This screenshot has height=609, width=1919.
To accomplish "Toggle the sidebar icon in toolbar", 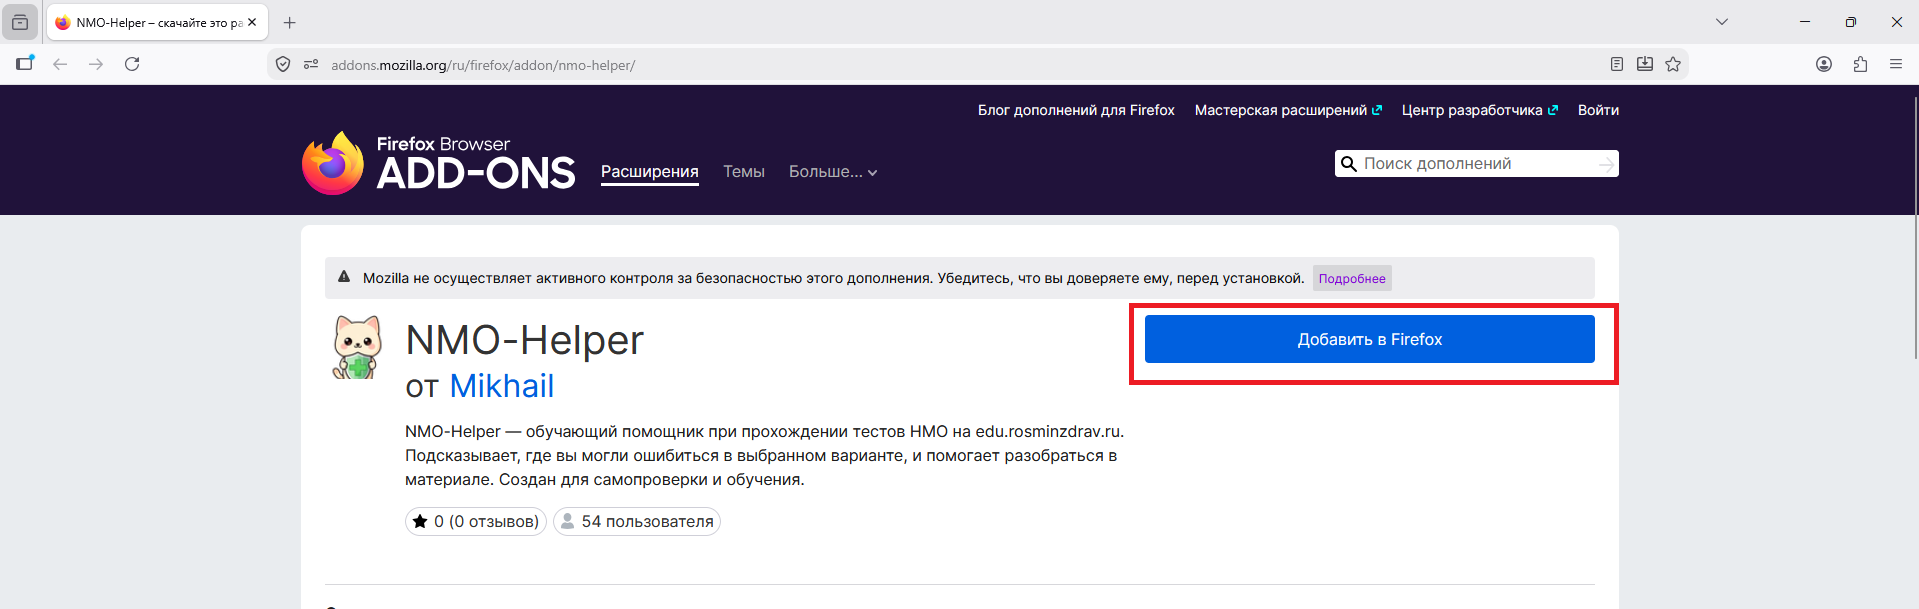I will click(x=25, y=64).
